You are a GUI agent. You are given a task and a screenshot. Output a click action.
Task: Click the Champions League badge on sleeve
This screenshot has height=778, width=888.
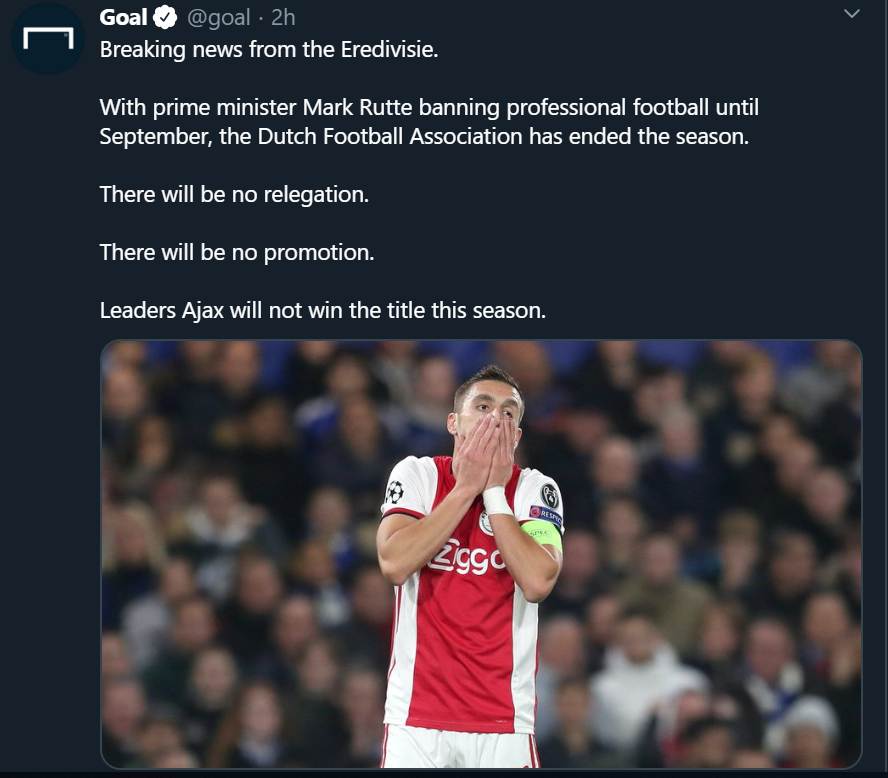pyautogui.click(x=394, y=492)
